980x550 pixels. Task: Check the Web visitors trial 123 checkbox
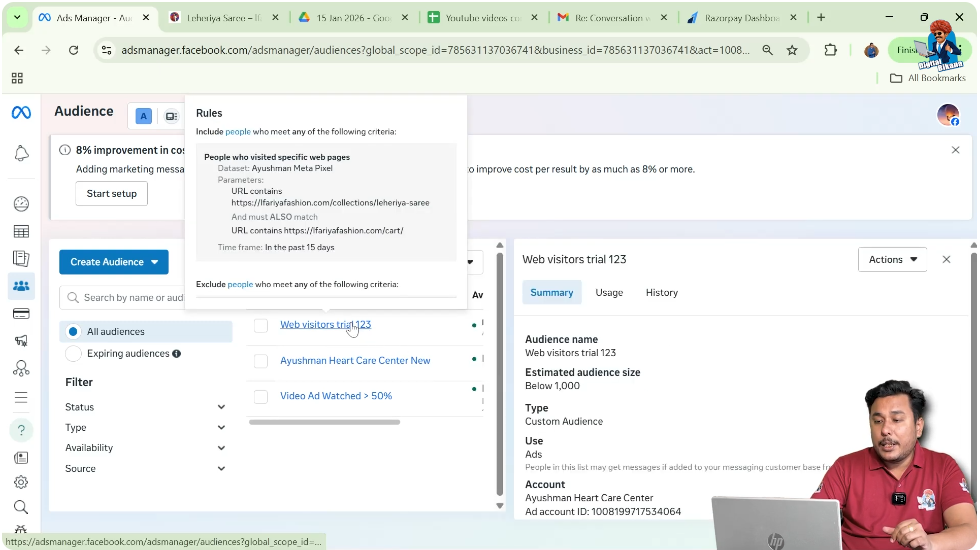[261, 325]
